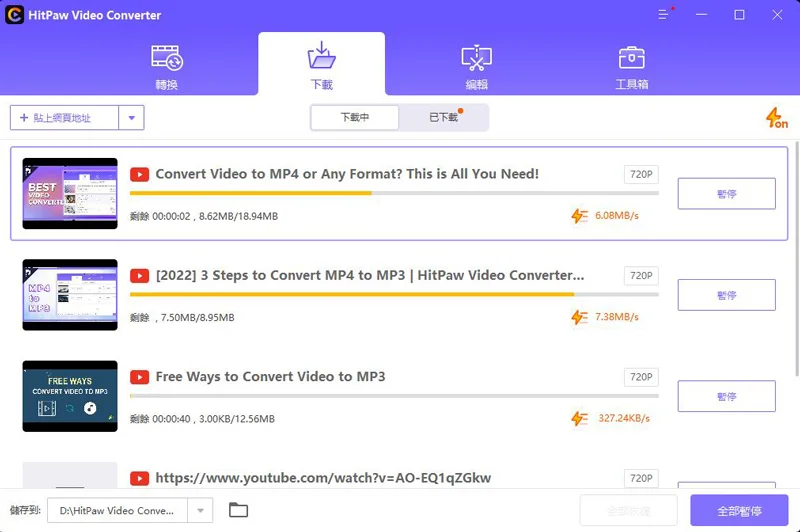The height and width of the screenshot is (532, 800).
Task: Expand the paste URL dropdown arrow
Action: (132, 118)
